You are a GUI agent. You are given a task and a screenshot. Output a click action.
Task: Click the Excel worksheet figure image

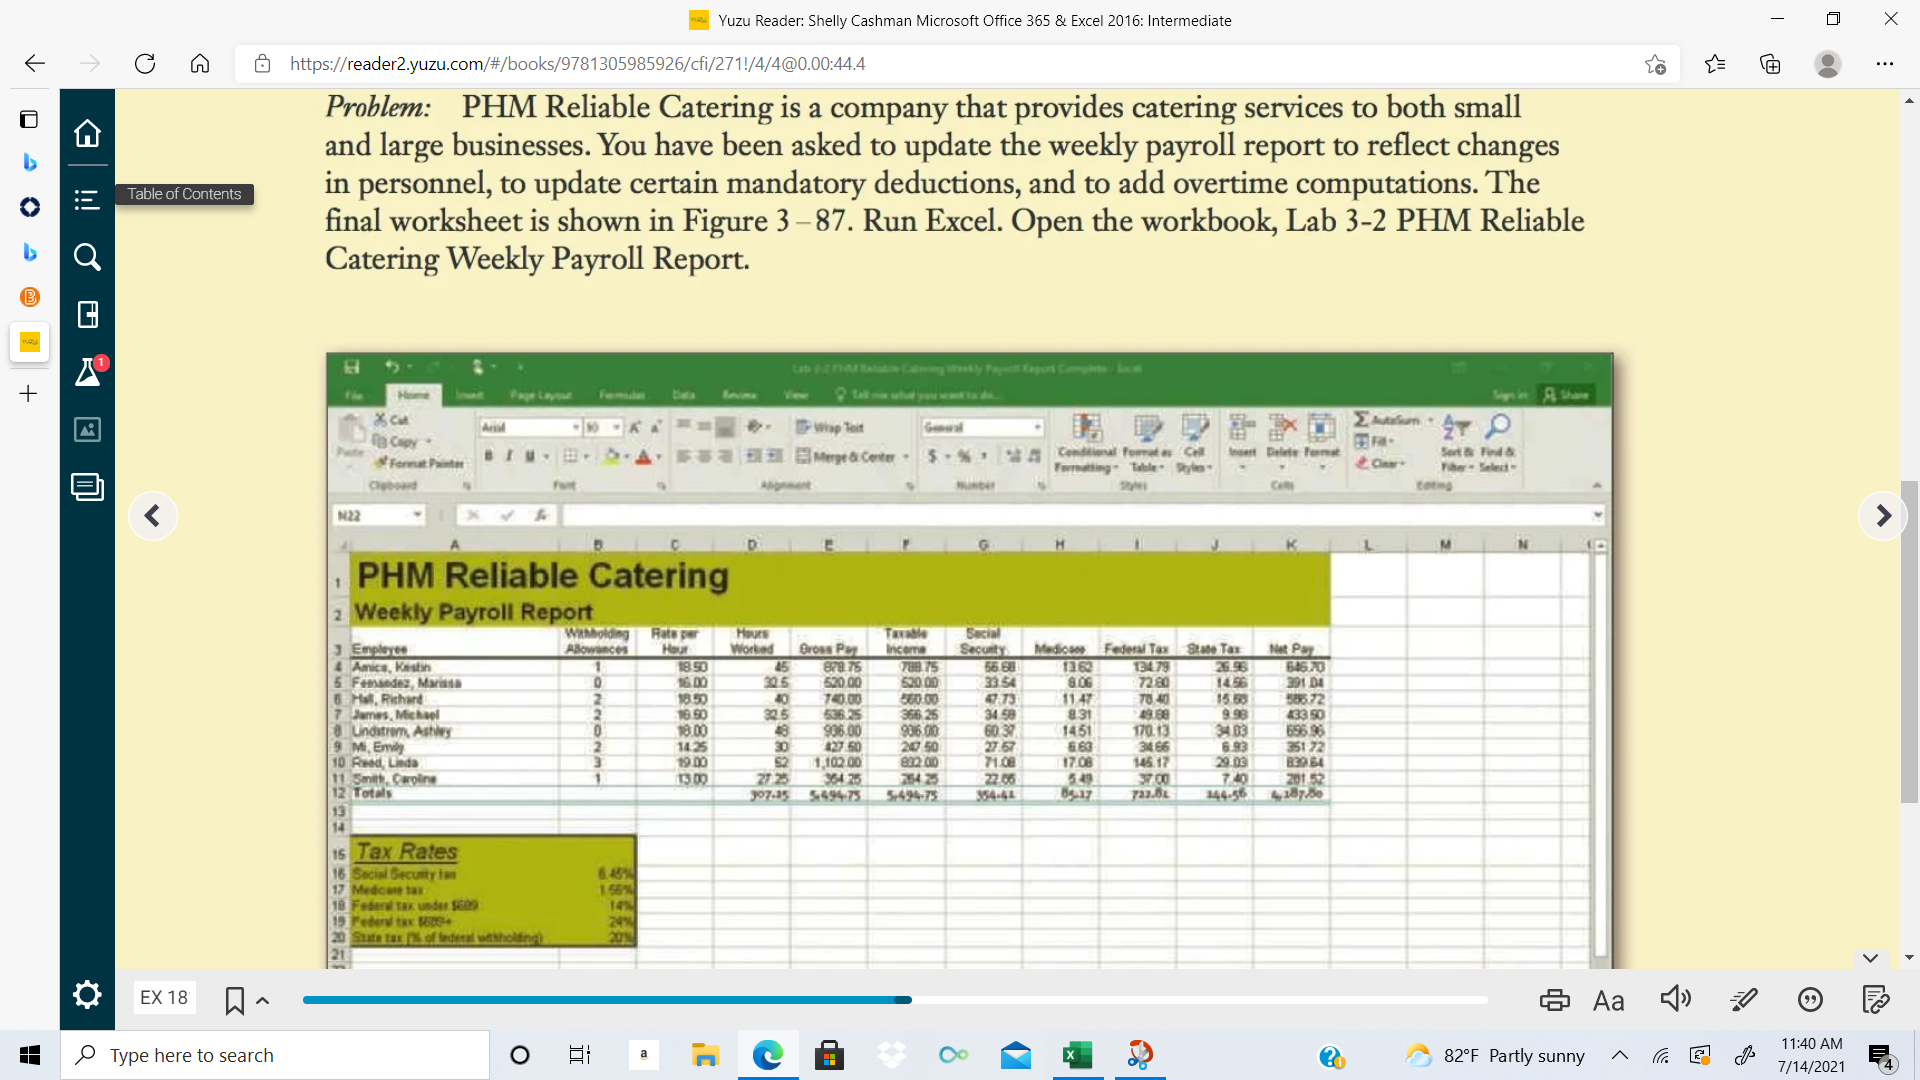(969, 660)
